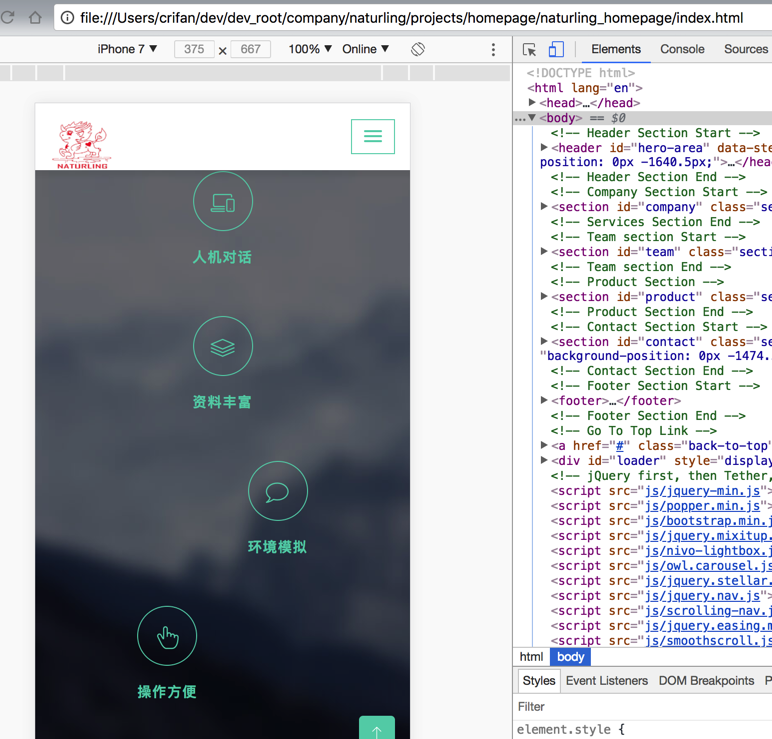Image resolution: width=772 pixels, height=739 pixels.
Task: Open the Online throttling dropdown
Action: pyautogui.click(x=366, y=49)
